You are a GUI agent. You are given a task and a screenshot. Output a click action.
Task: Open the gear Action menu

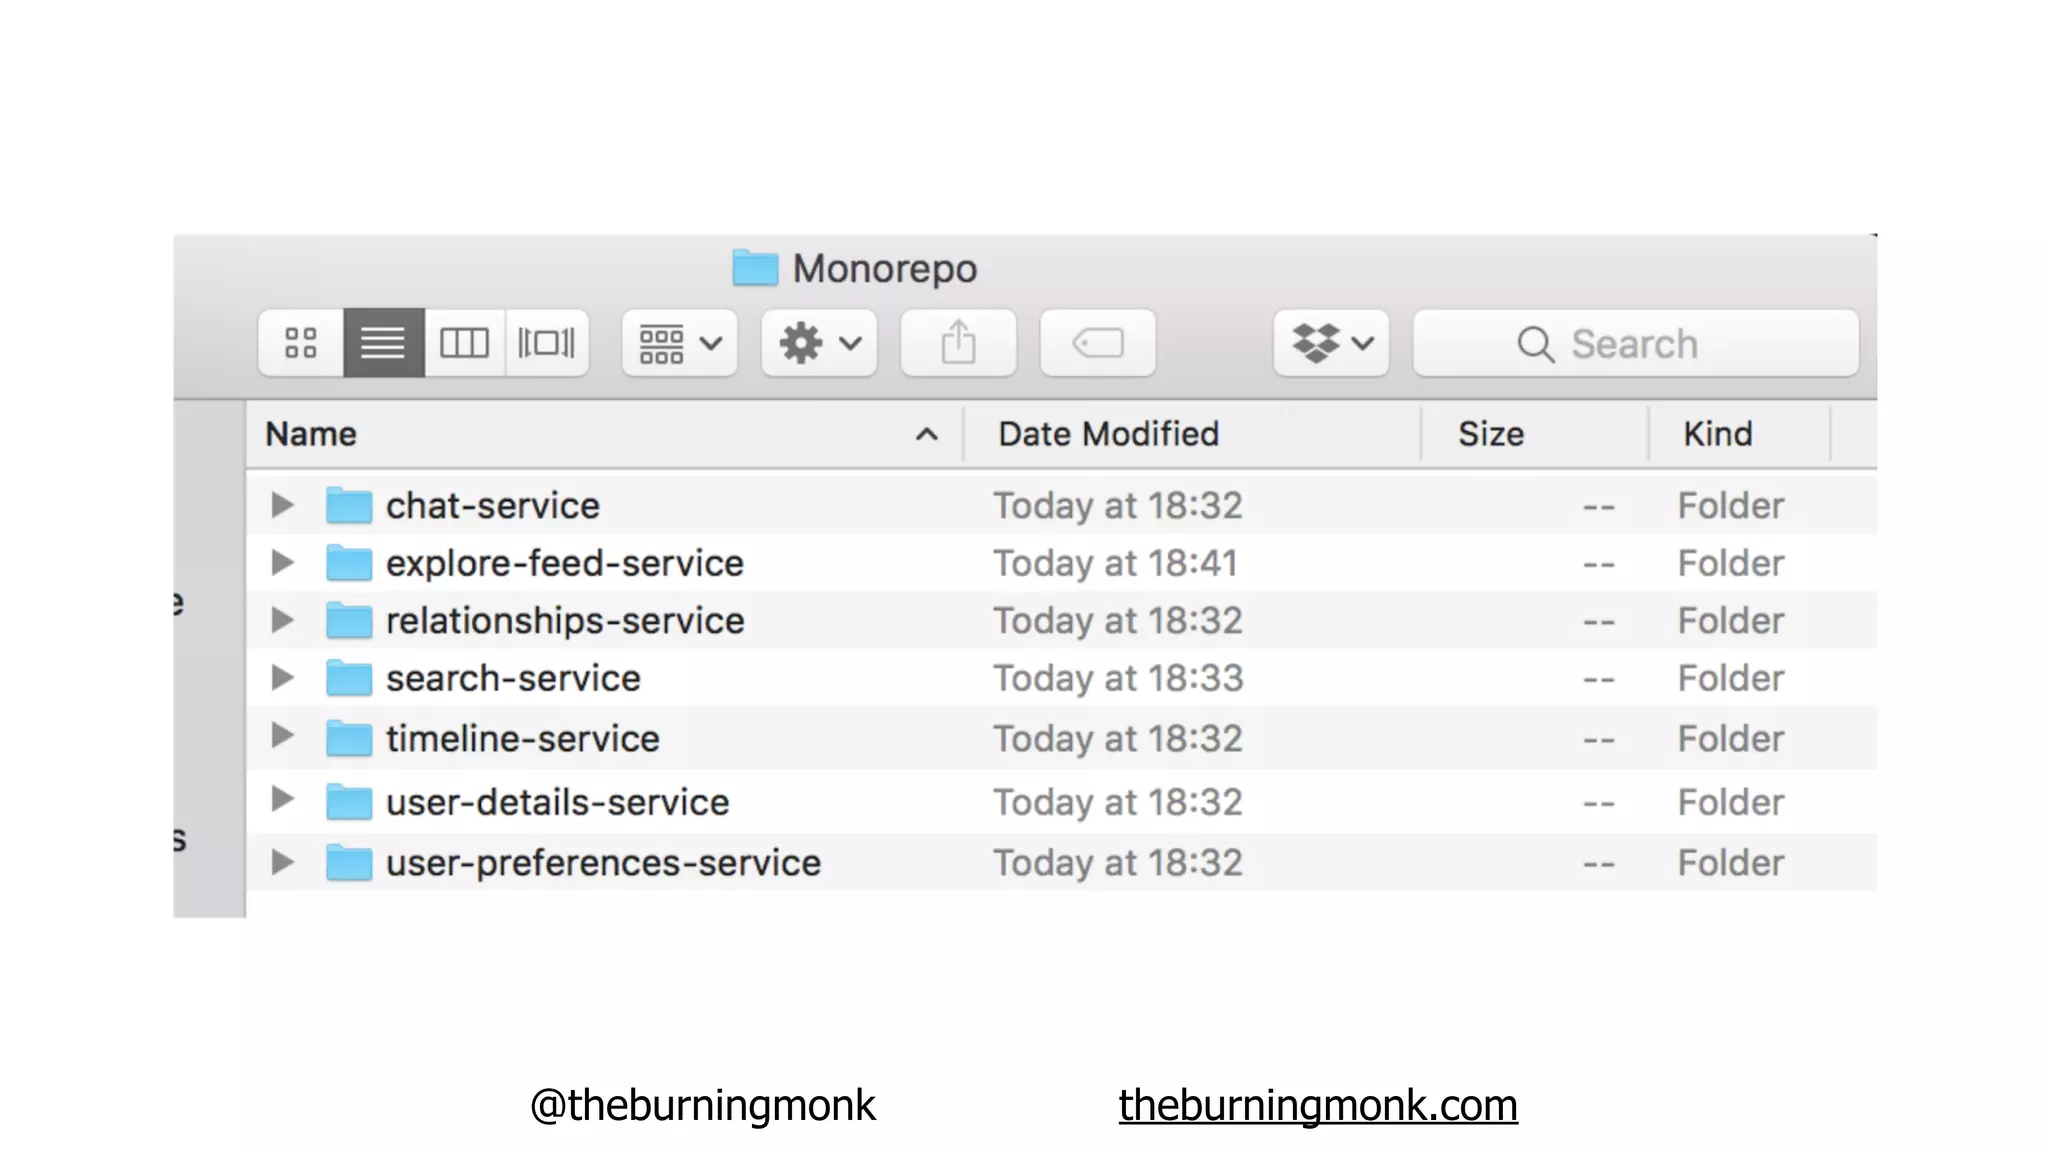[x=819, y=343]
